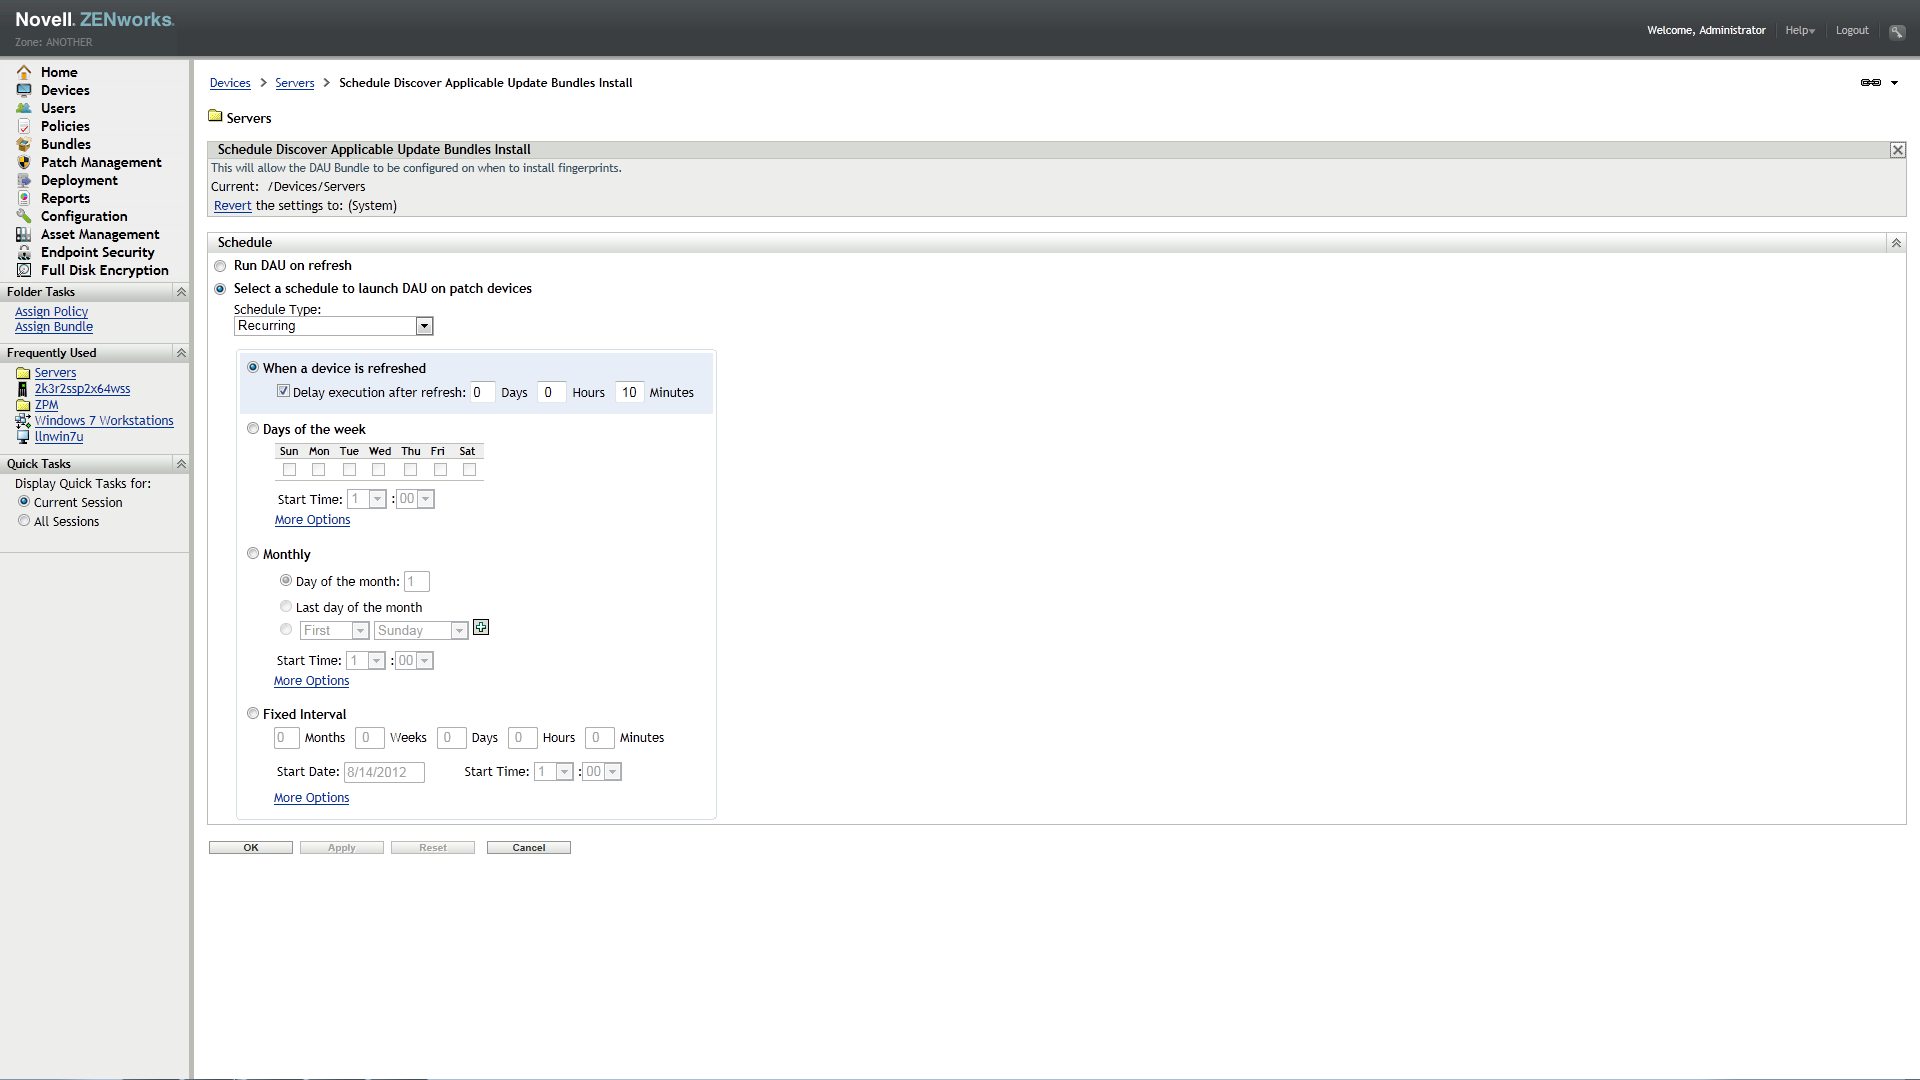Screen dimensions: 1920x1080
Task: Select the Days of the week option
Action: tap(253, 428)
